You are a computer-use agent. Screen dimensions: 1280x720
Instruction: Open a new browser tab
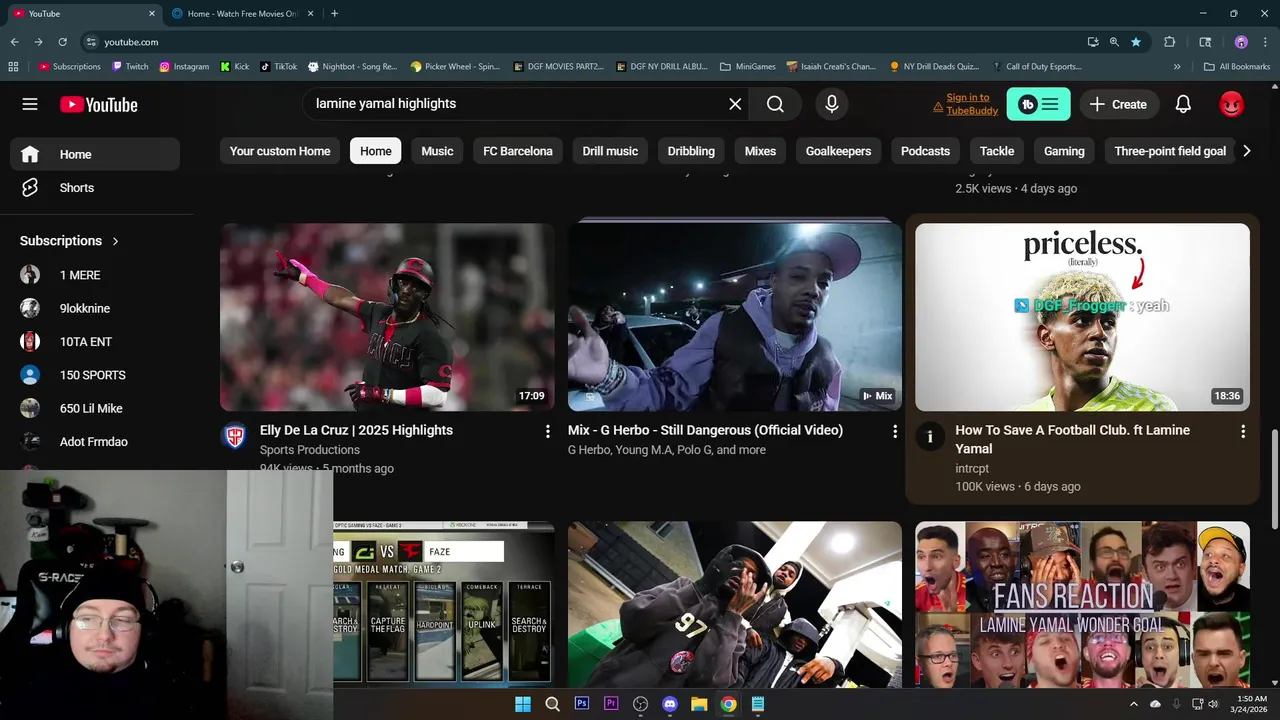pyautogui.click(x=334, y=14)
